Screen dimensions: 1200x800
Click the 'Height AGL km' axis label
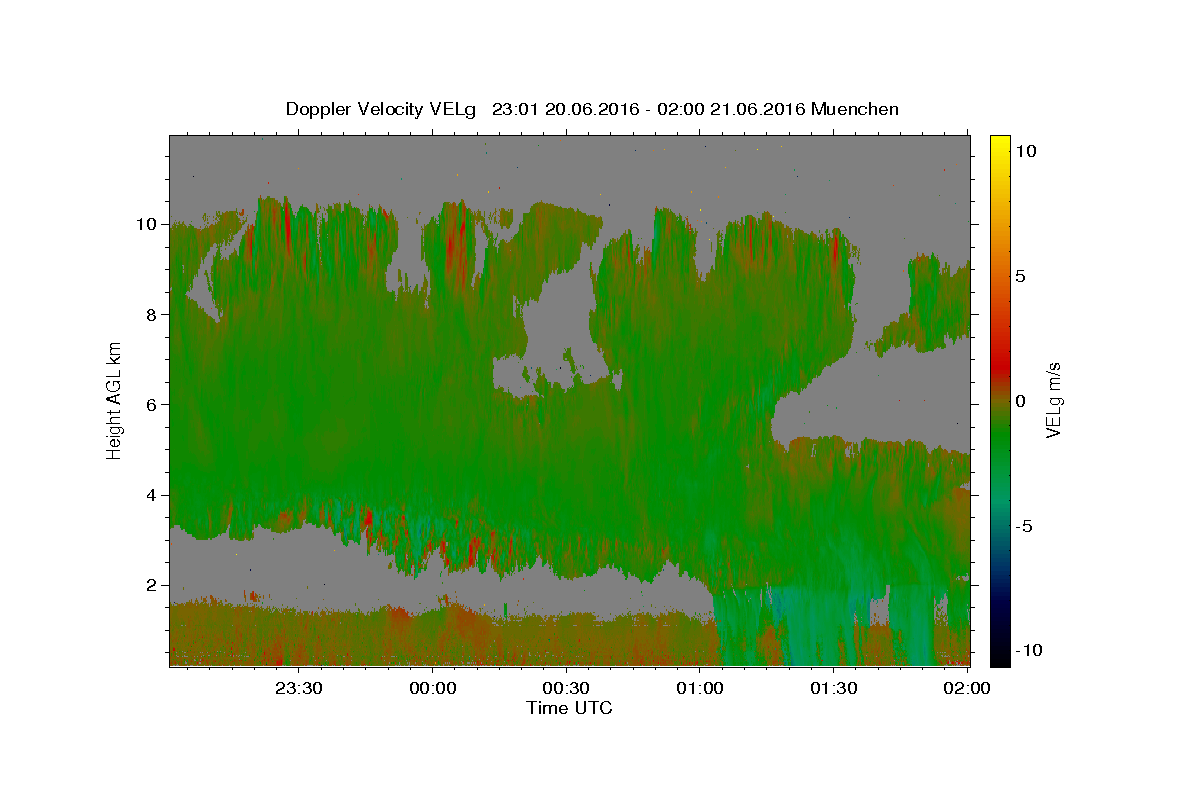click(114, 400)
